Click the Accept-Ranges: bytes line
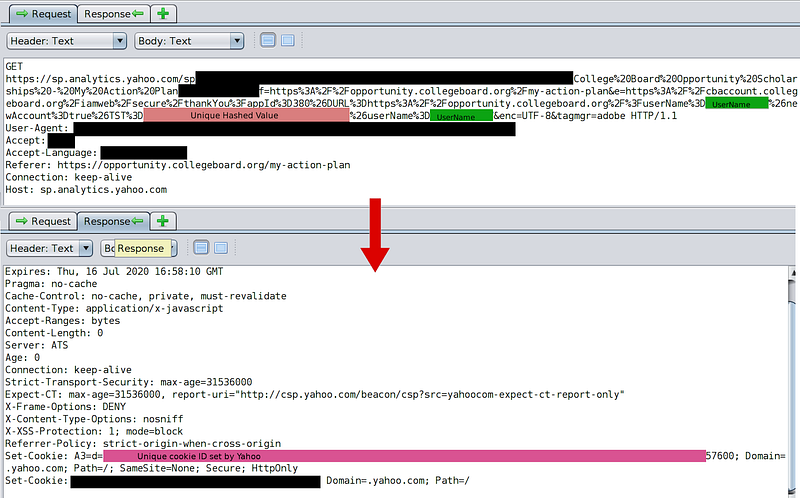The width and height of the screenshot is (800, 498). (62, 320)
